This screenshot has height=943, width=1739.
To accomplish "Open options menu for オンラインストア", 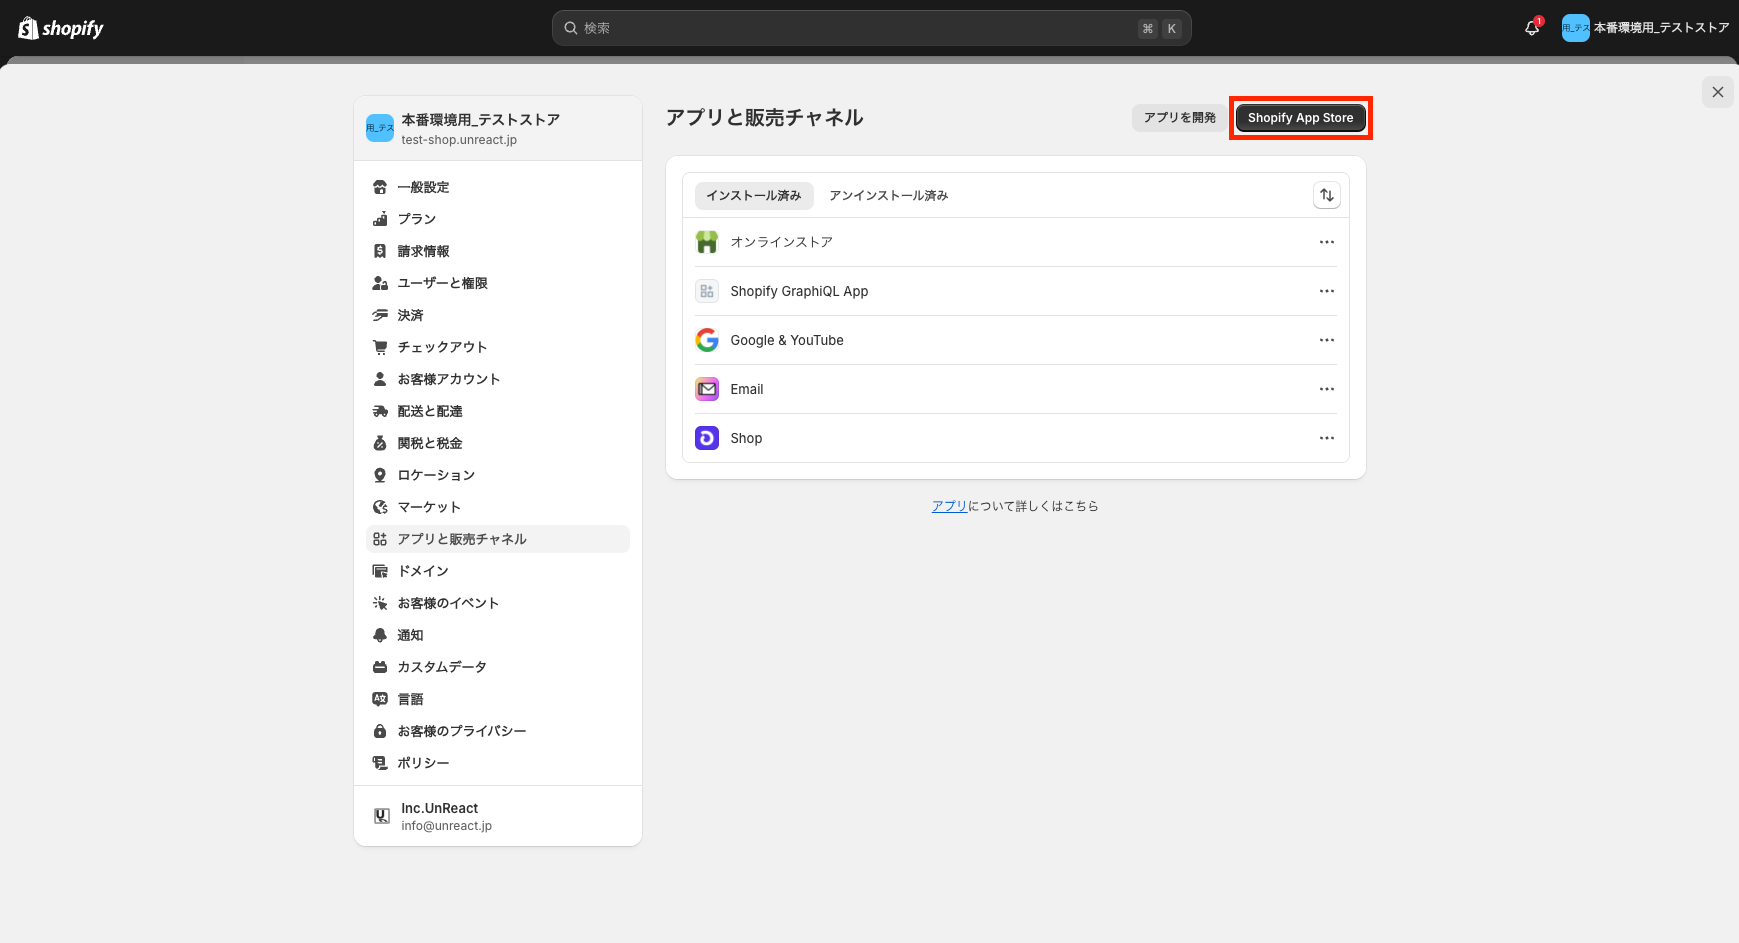I will [1326, 241].
